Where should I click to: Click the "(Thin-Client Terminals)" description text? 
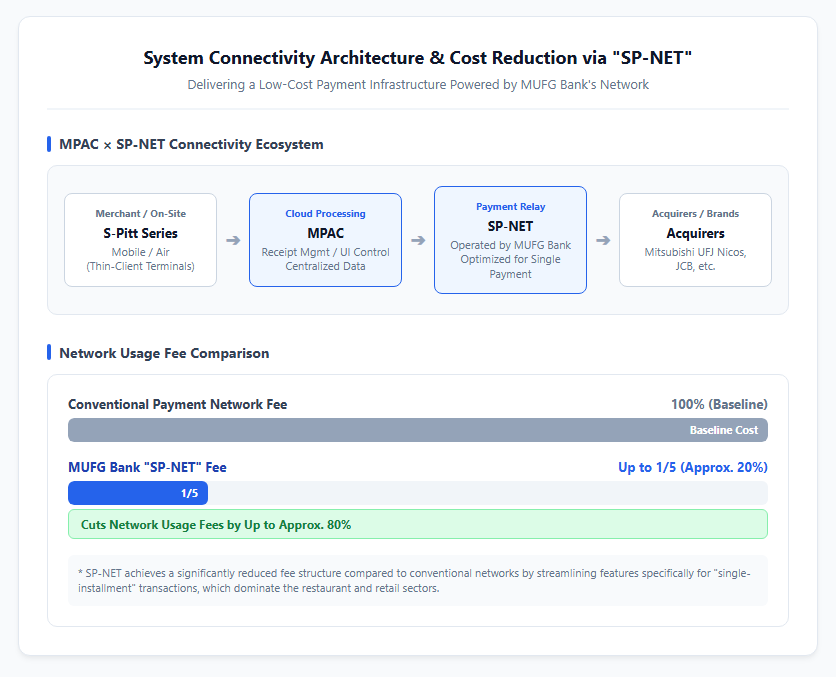(141, 266)
